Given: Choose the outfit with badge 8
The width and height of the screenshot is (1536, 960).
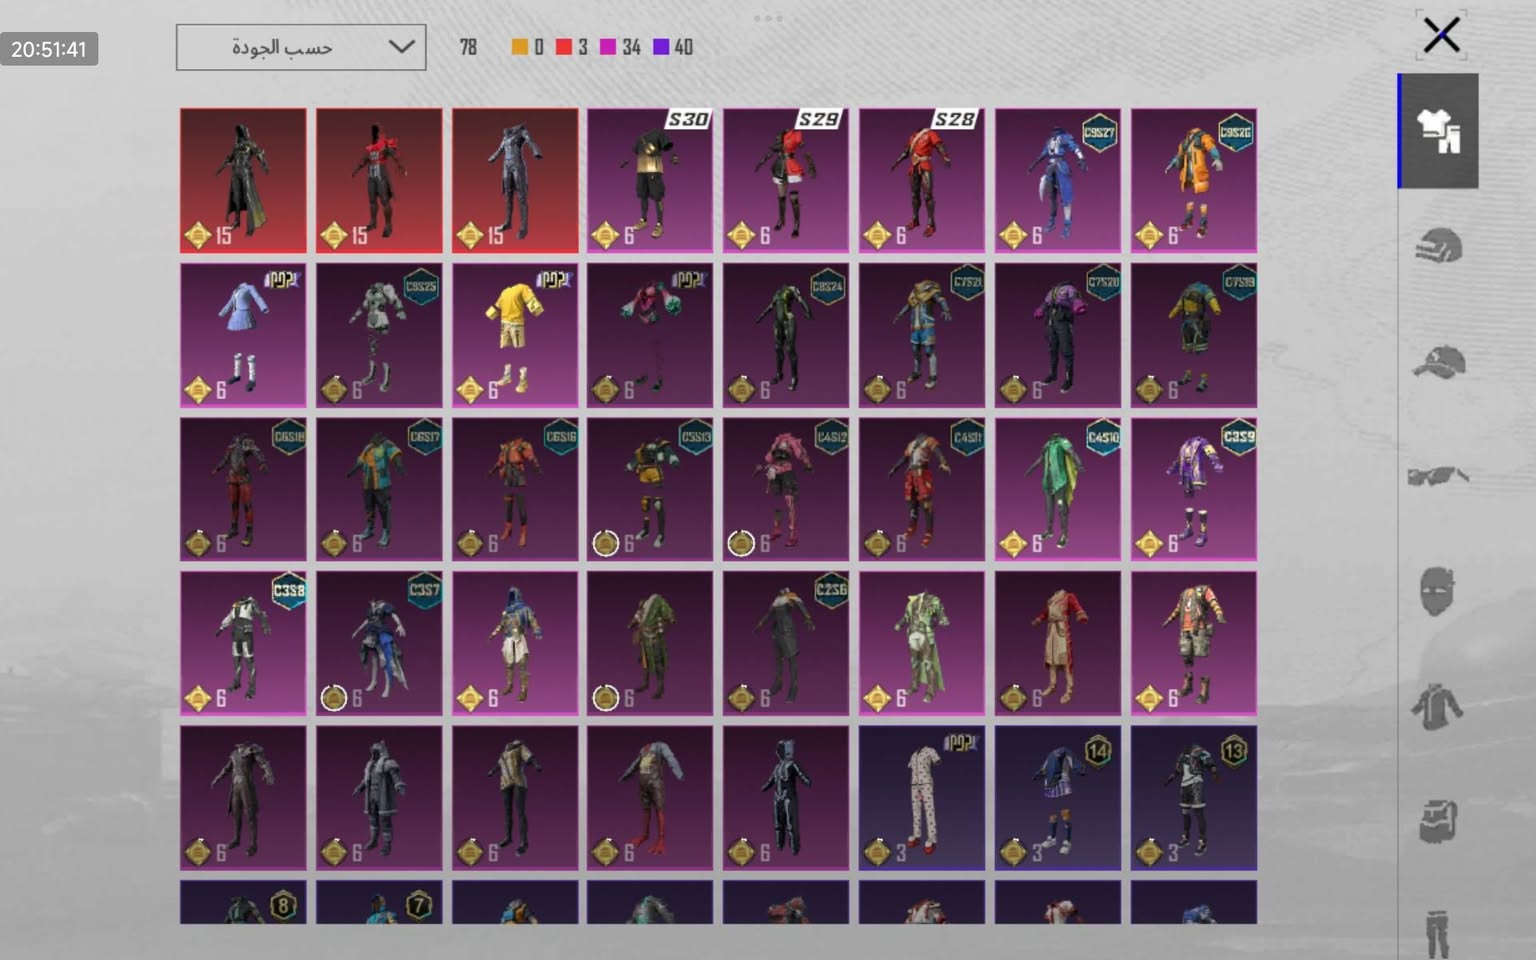Looking at the screenshot, I should (243, 902).
